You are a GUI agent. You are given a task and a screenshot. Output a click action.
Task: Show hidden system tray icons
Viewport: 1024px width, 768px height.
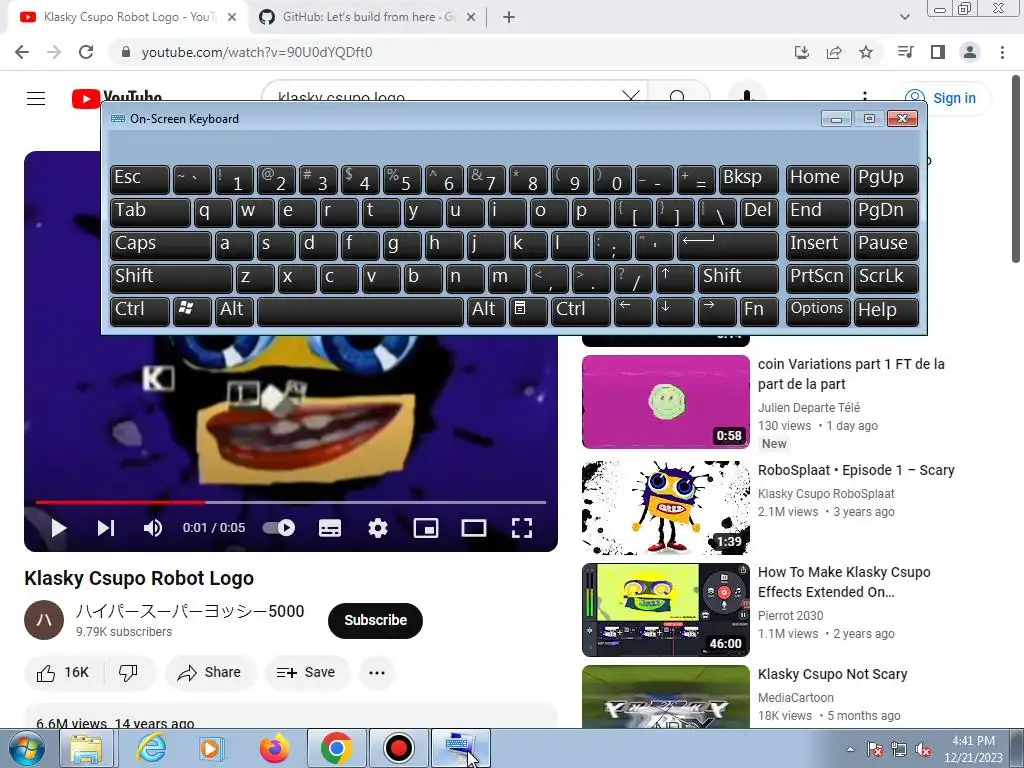pyautogui.click(x=850, y=749)
